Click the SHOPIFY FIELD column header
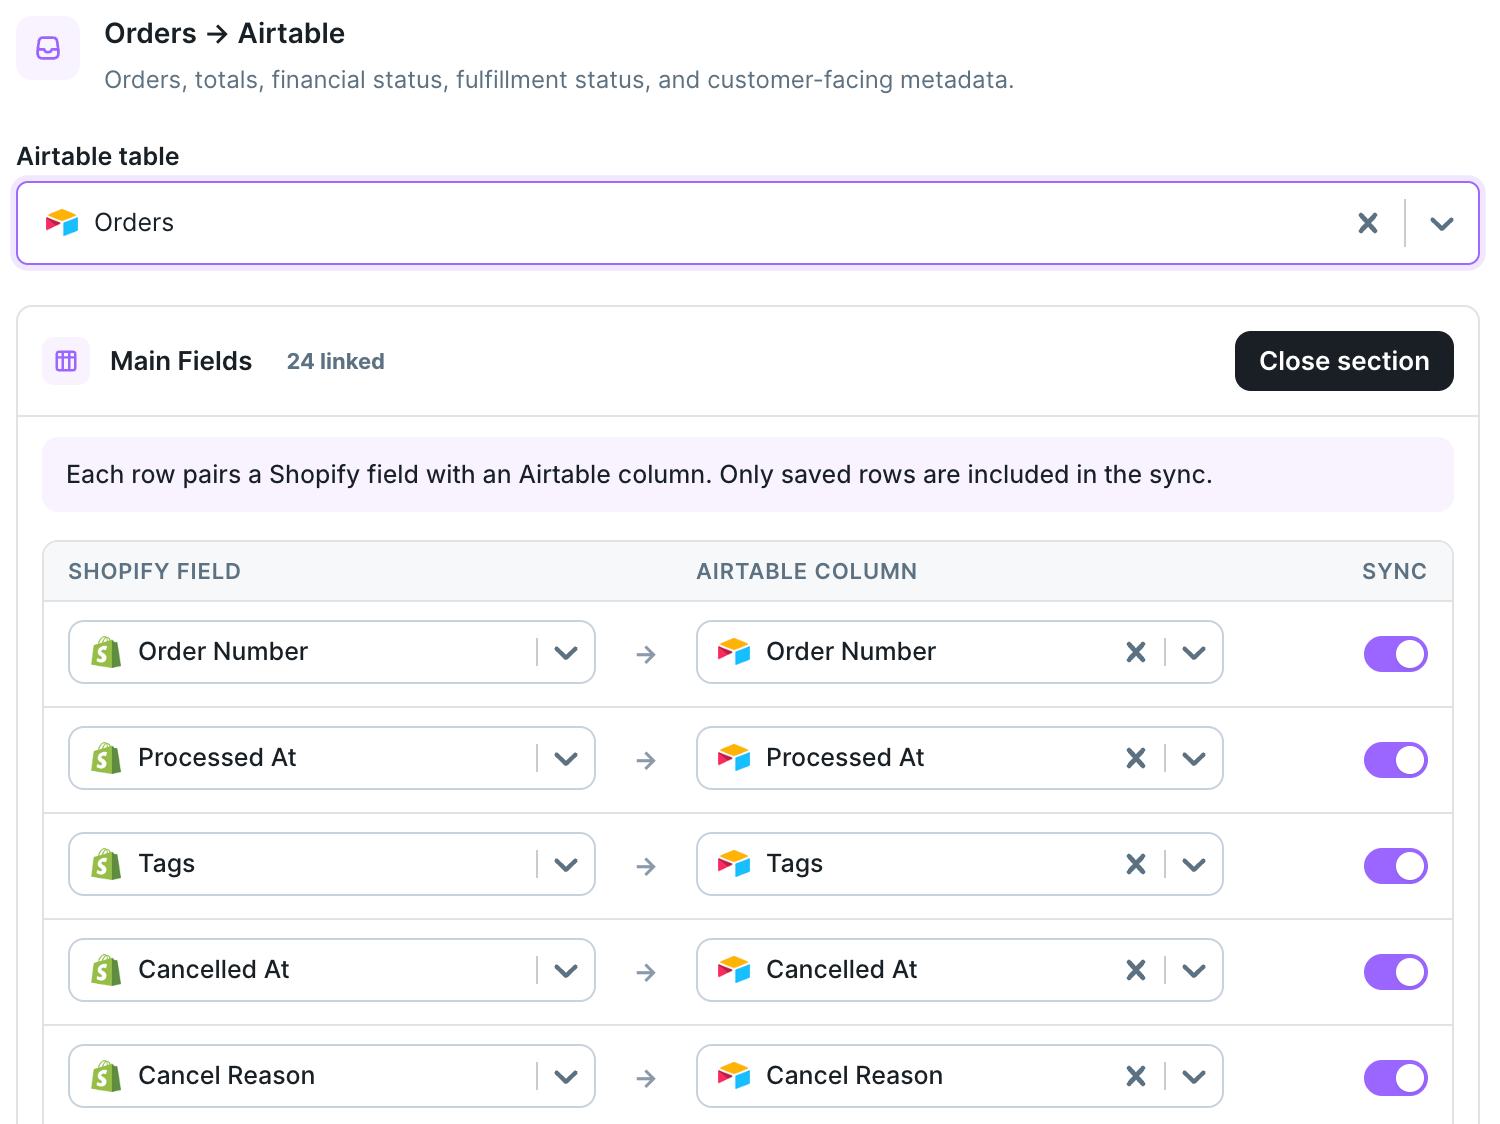Screen dimensions: 1500x1124 coord(154,571)
